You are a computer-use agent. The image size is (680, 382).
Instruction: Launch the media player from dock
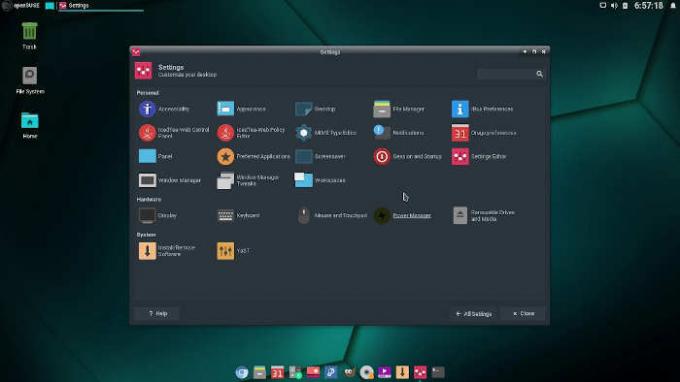[384, 372]
